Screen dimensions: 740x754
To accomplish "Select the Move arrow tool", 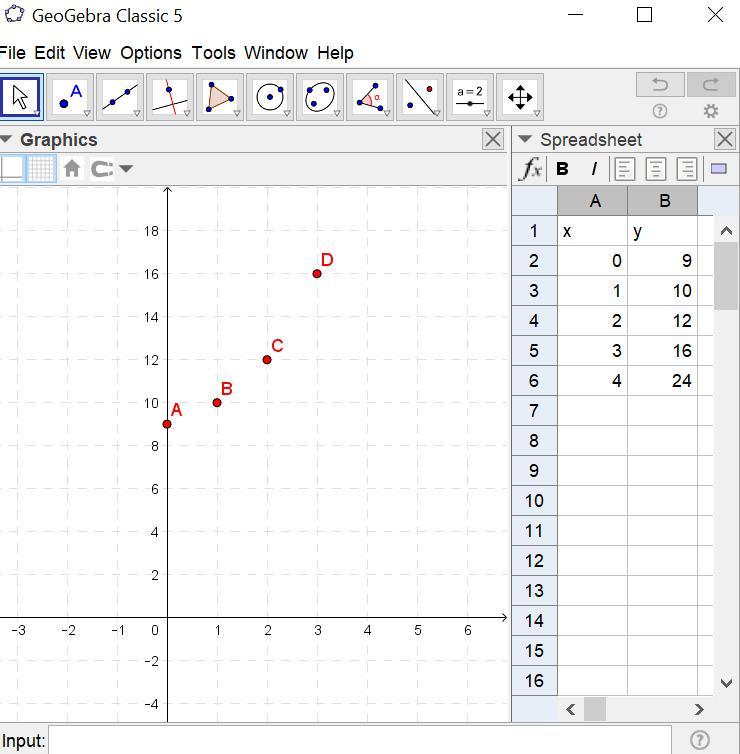I will 20,97.
